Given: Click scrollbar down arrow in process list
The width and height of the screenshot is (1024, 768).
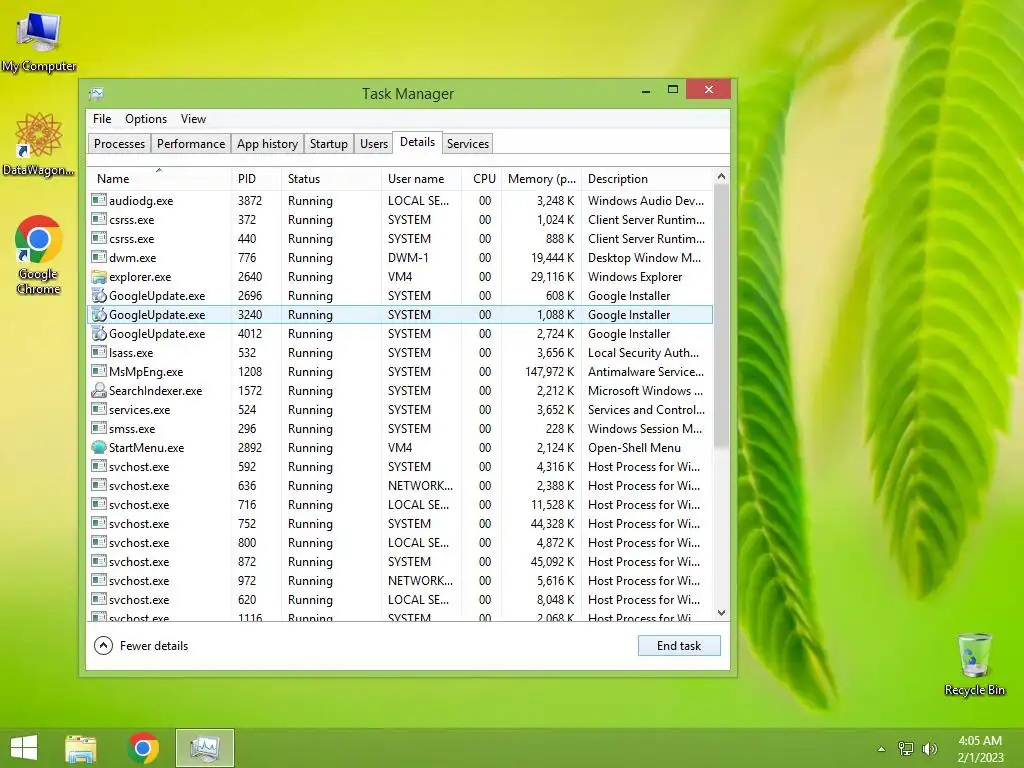Looking at the screenshot, I should 721,613.
